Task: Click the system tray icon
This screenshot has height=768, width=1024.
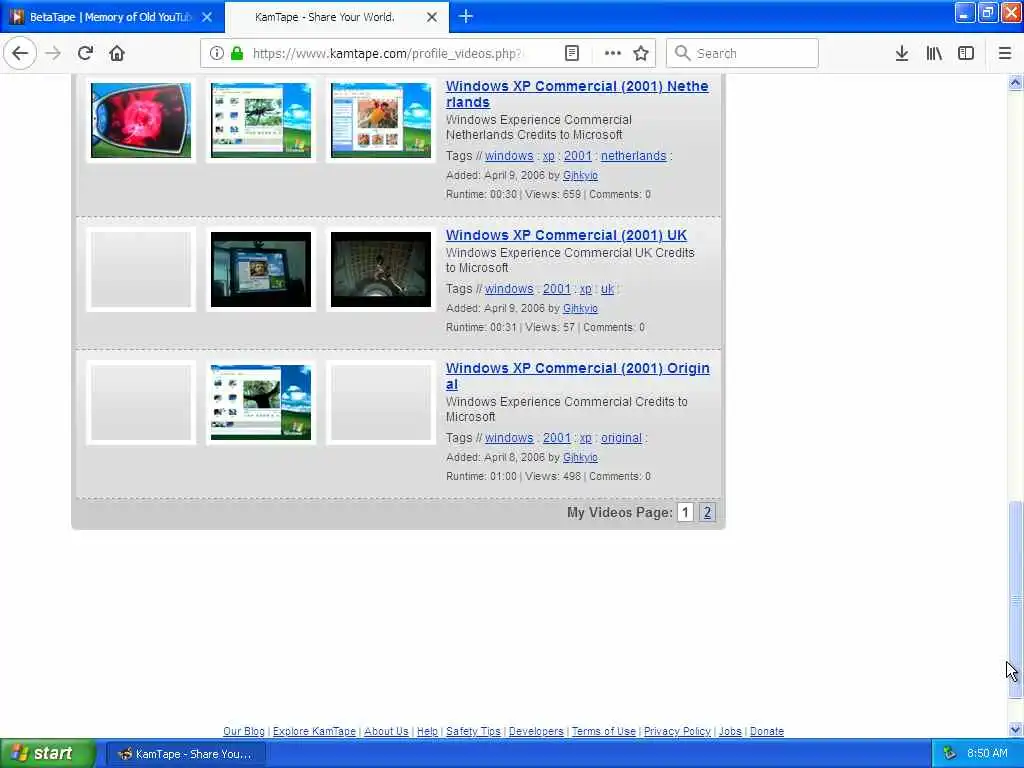Action: [950, 754]
